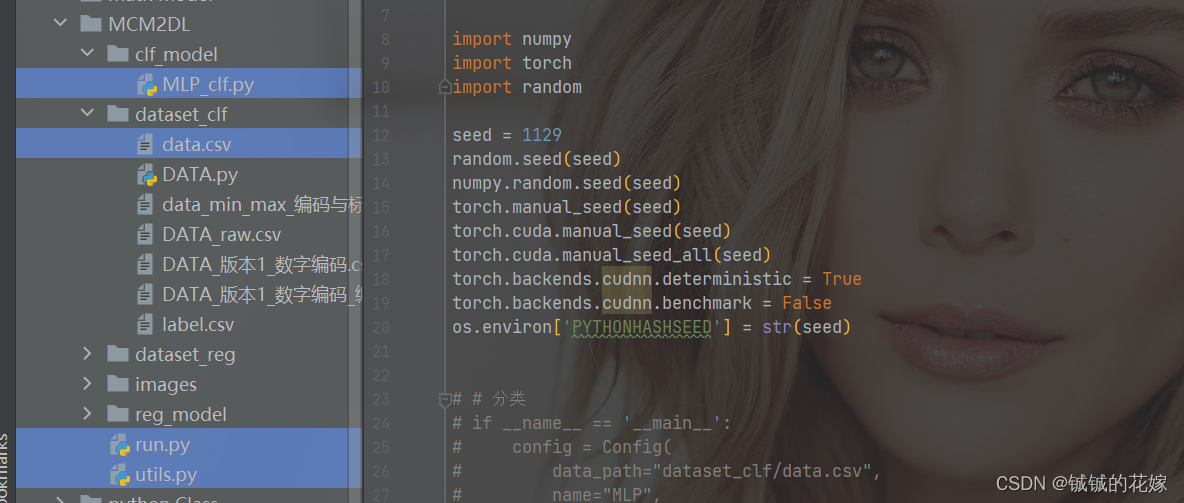The height and width of the screenshot is (503, 1184).
Task: Select the clf_model folder name
Action: 176,54
